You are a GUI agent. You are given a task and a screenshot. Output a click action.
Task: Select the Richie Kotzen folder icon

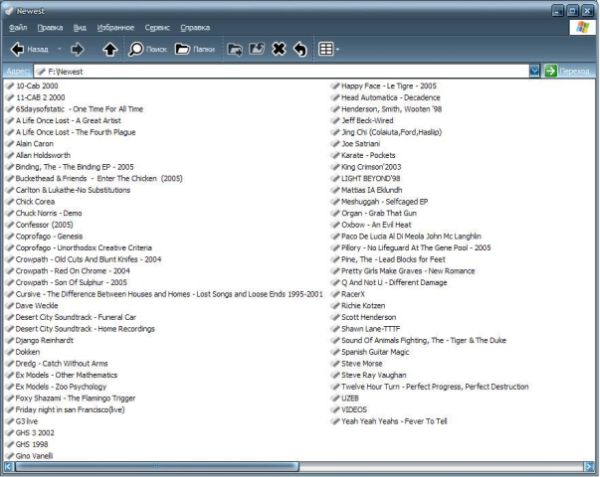tap(336, 305)
